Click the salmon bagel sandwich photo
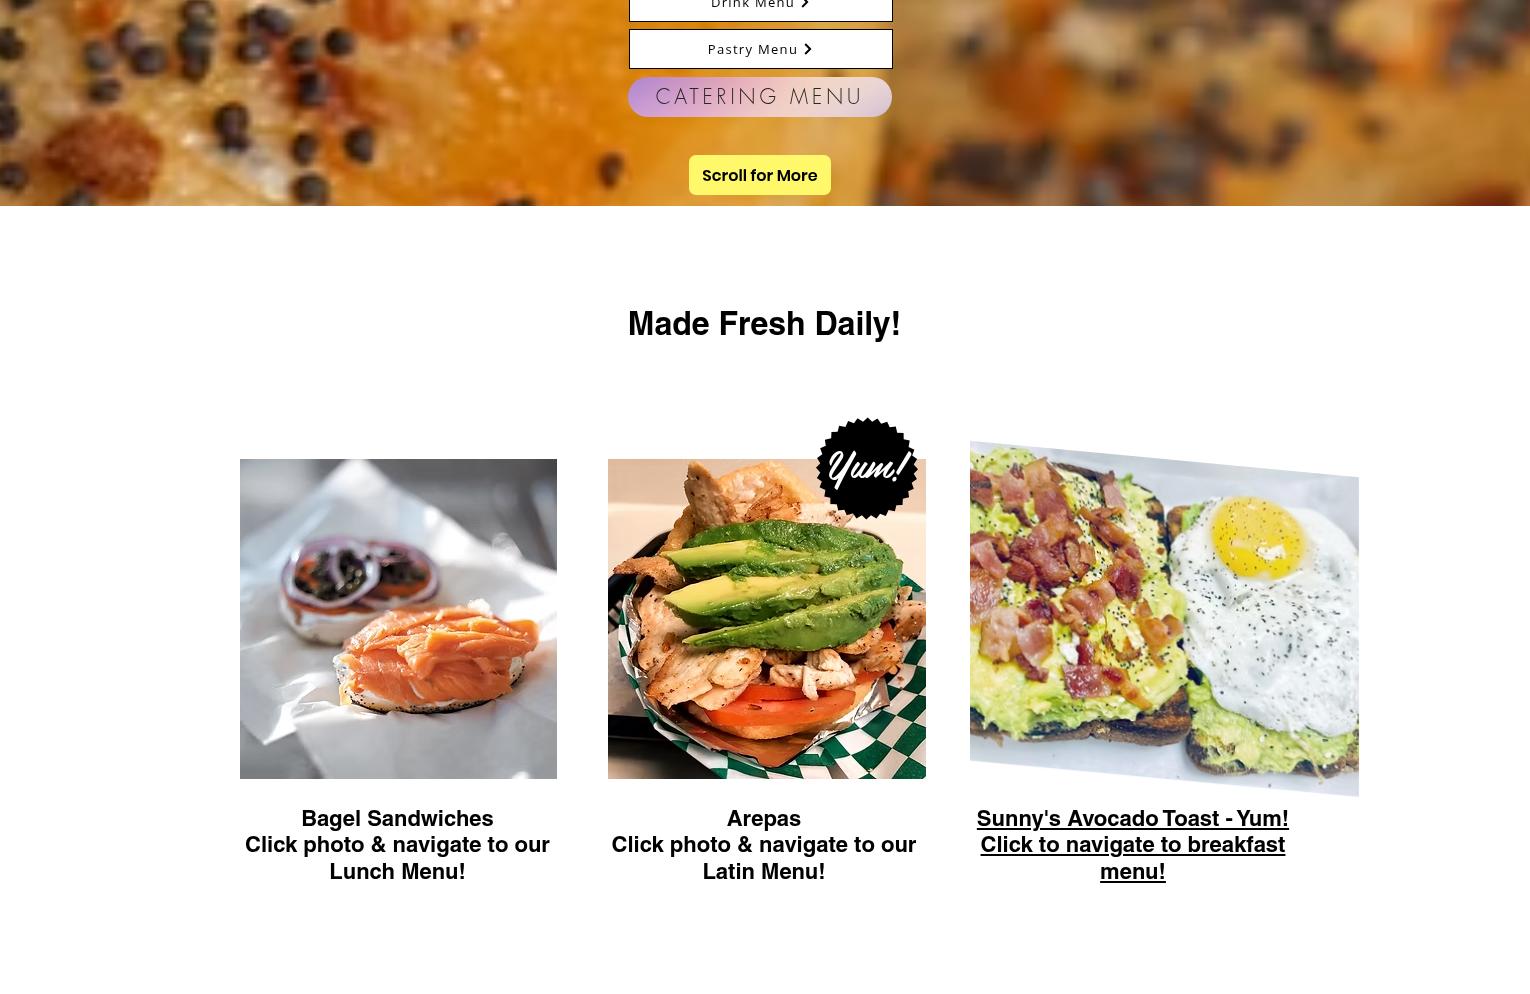1530x994 pixels. [398, 619]
